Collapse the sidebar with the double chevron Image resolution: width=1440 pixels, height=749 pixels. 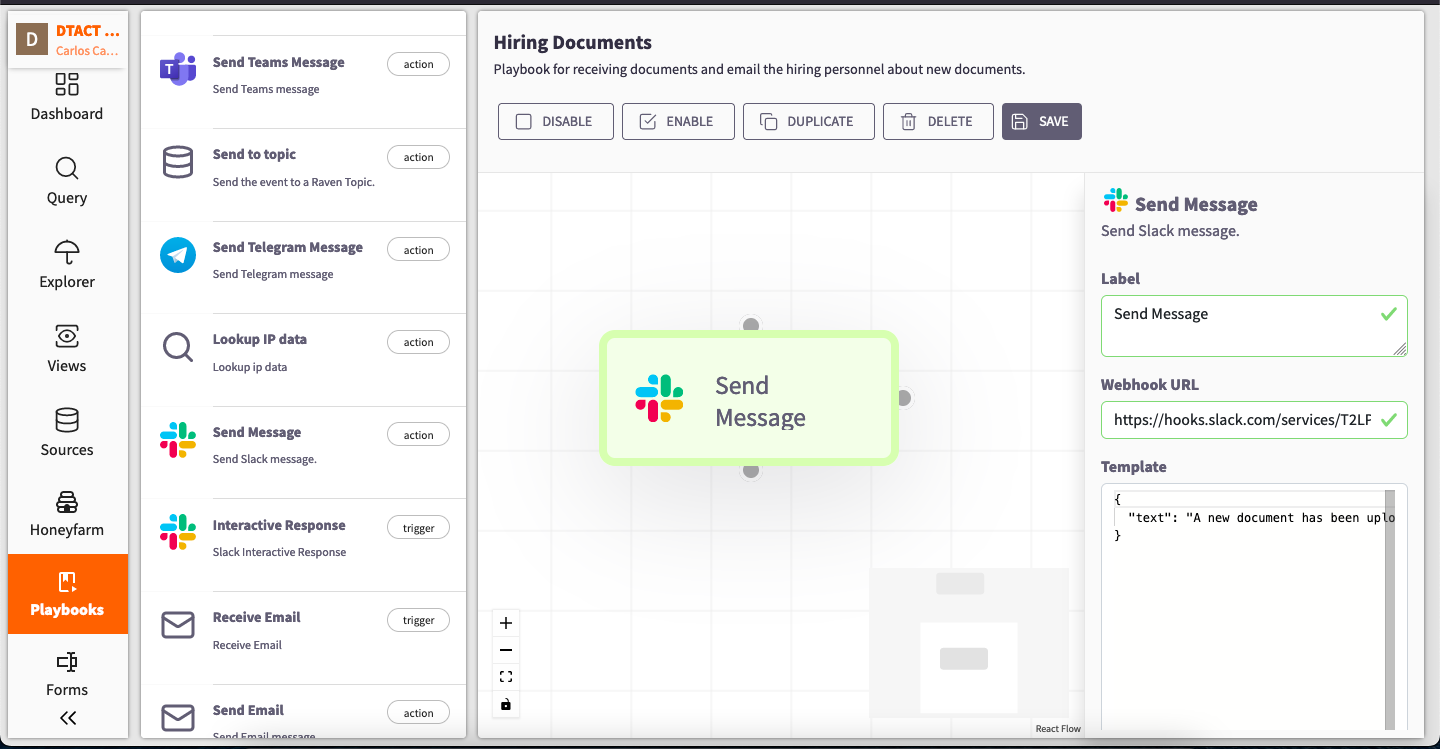click(67, 717)
